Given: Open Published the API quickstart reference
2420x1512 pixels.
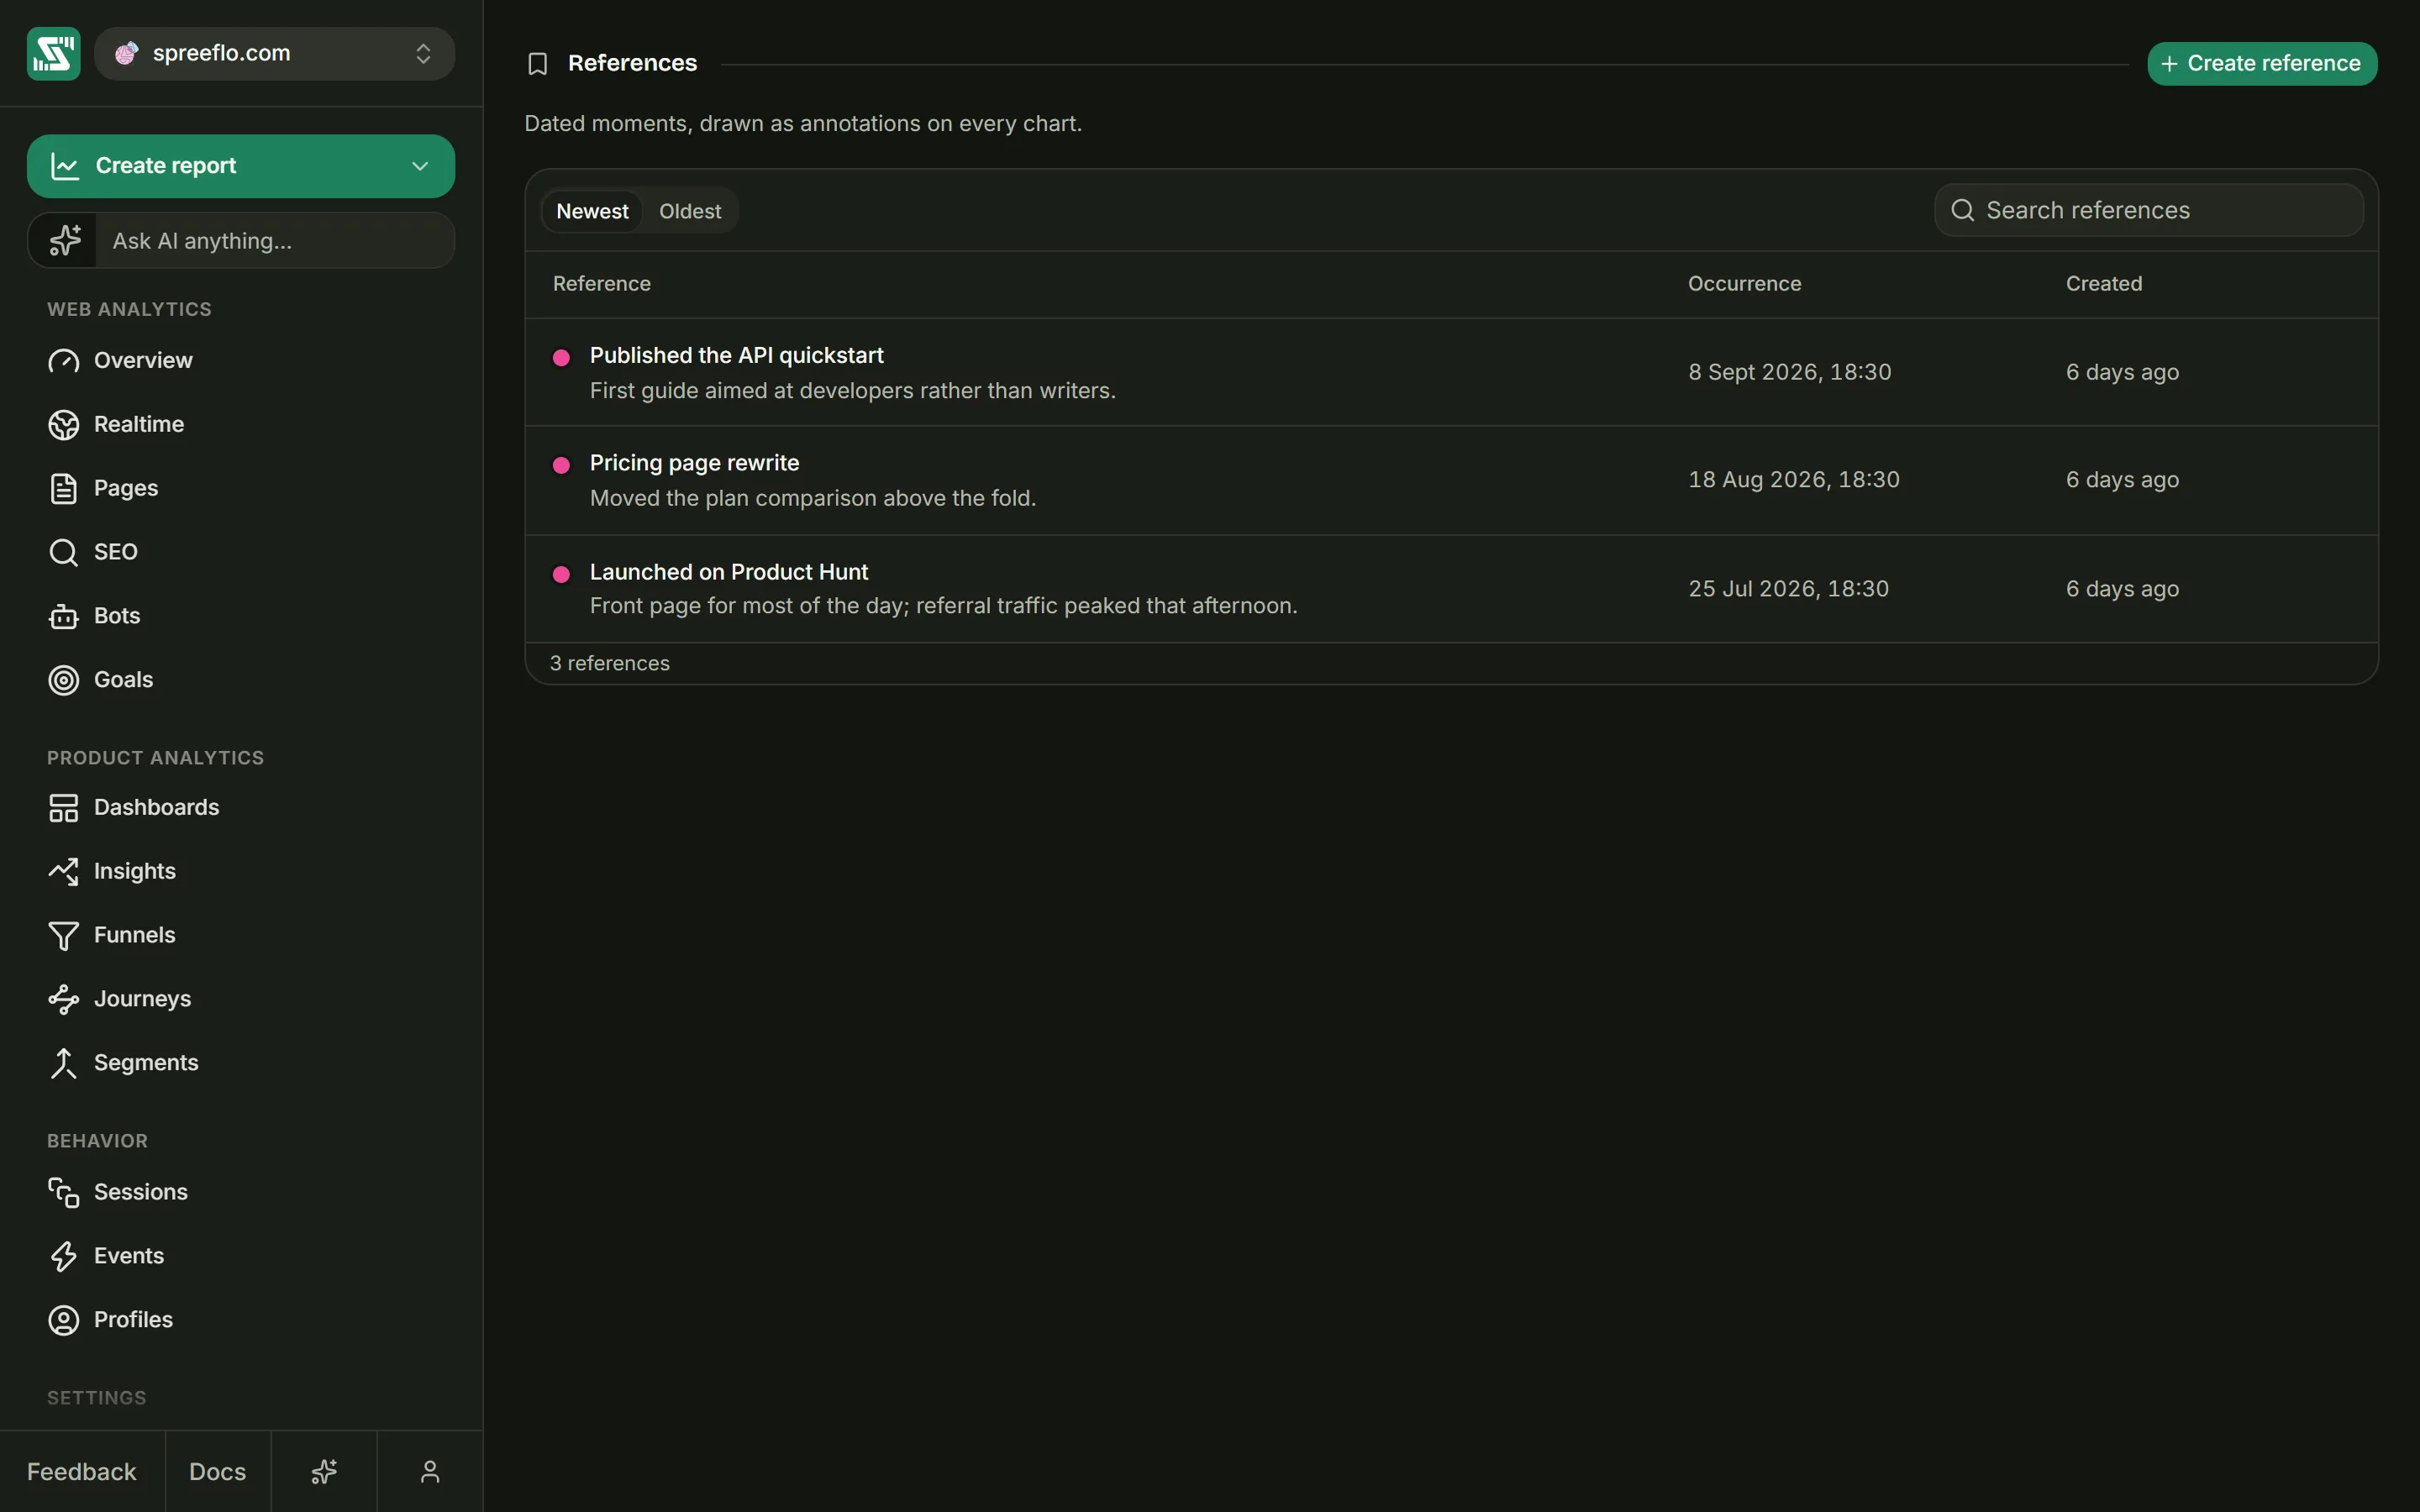Looking at the screenshot, I should click(x=737, y=355).
